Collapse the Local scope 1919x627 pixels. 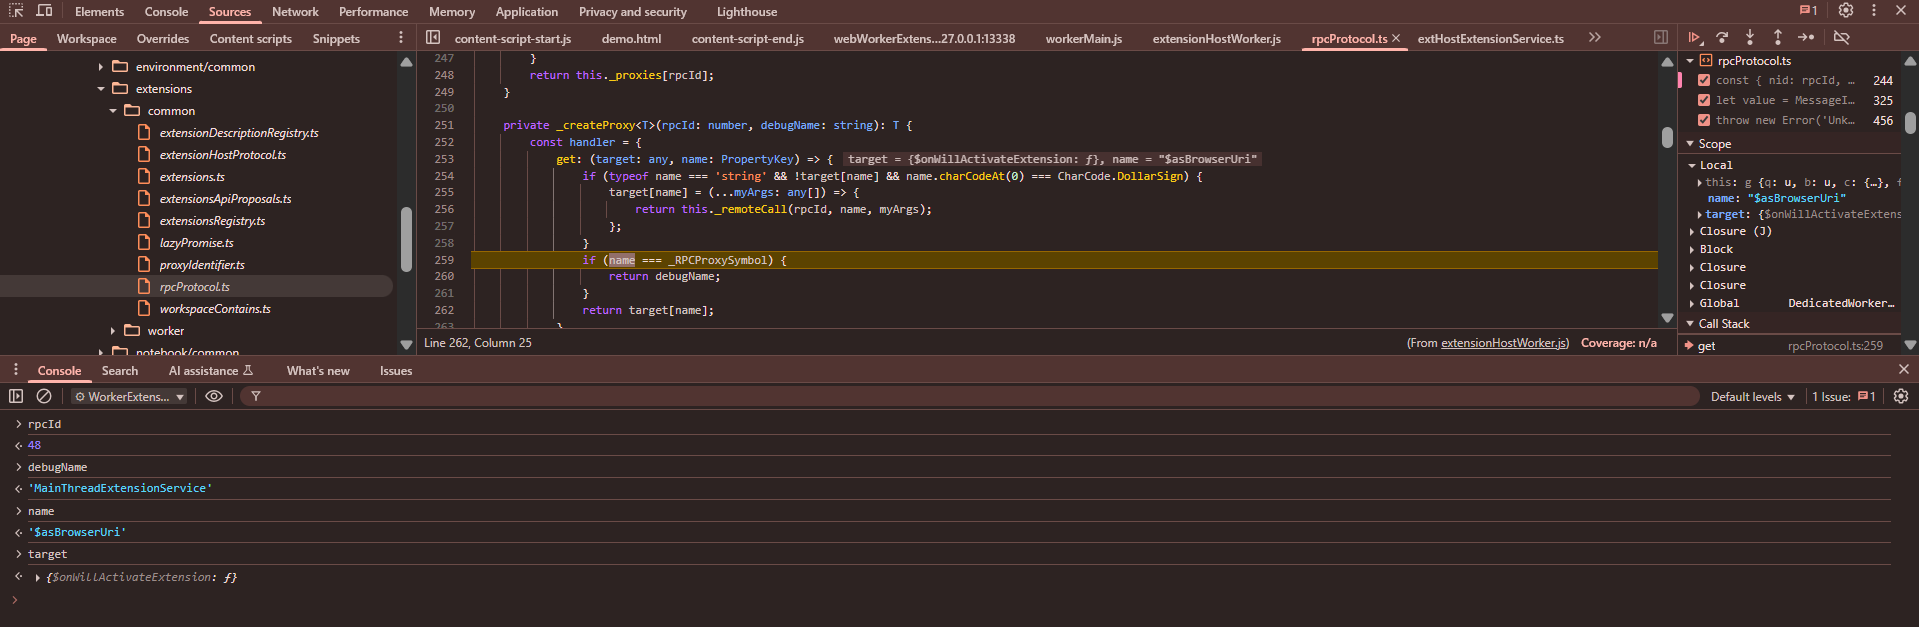coord(1692,165)
